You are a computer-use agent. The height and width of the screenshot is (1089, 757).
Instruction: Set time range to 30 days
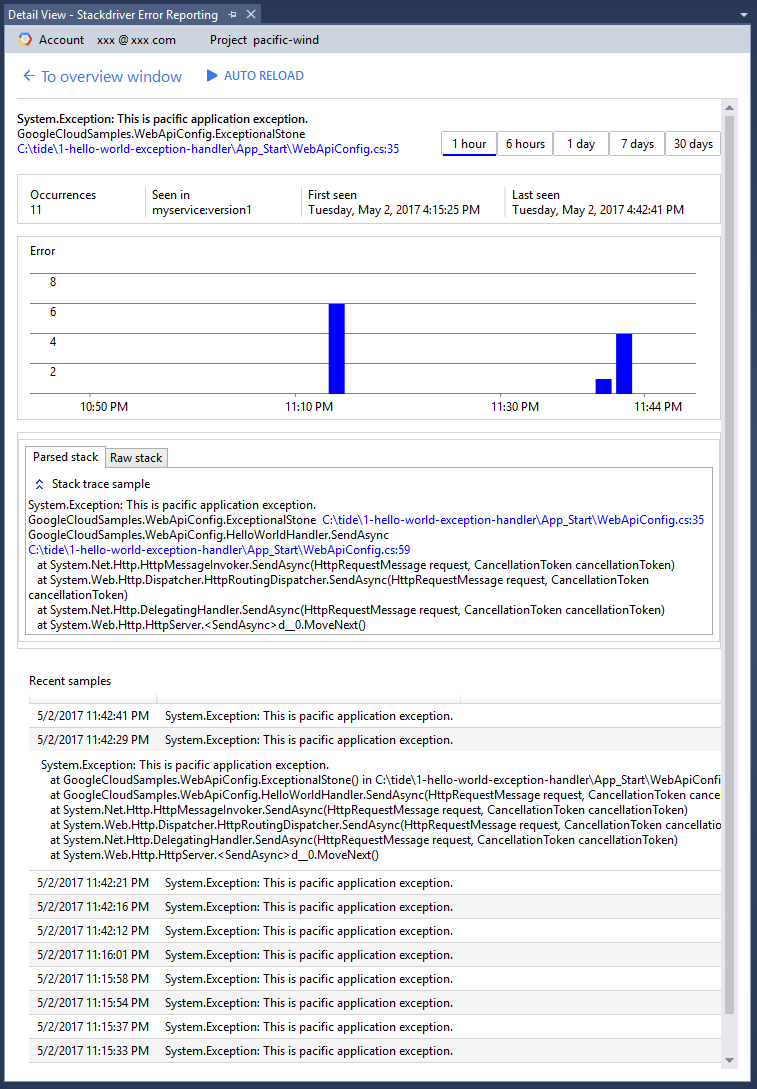coord(693,144)
